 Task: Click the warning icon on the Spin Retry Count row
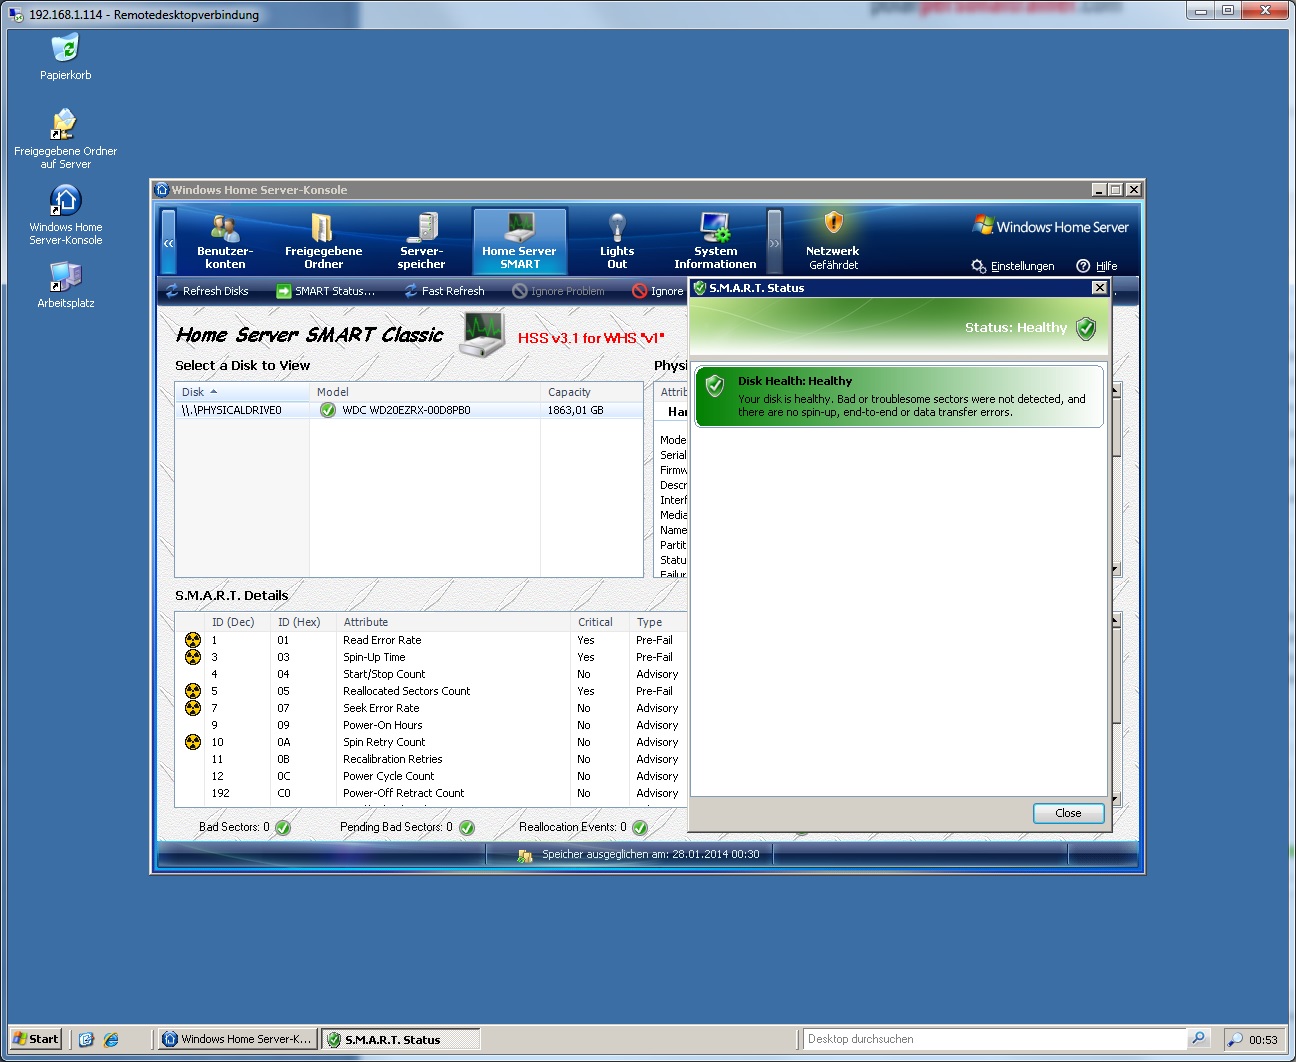pyautogui.click(x=193, y=742)
